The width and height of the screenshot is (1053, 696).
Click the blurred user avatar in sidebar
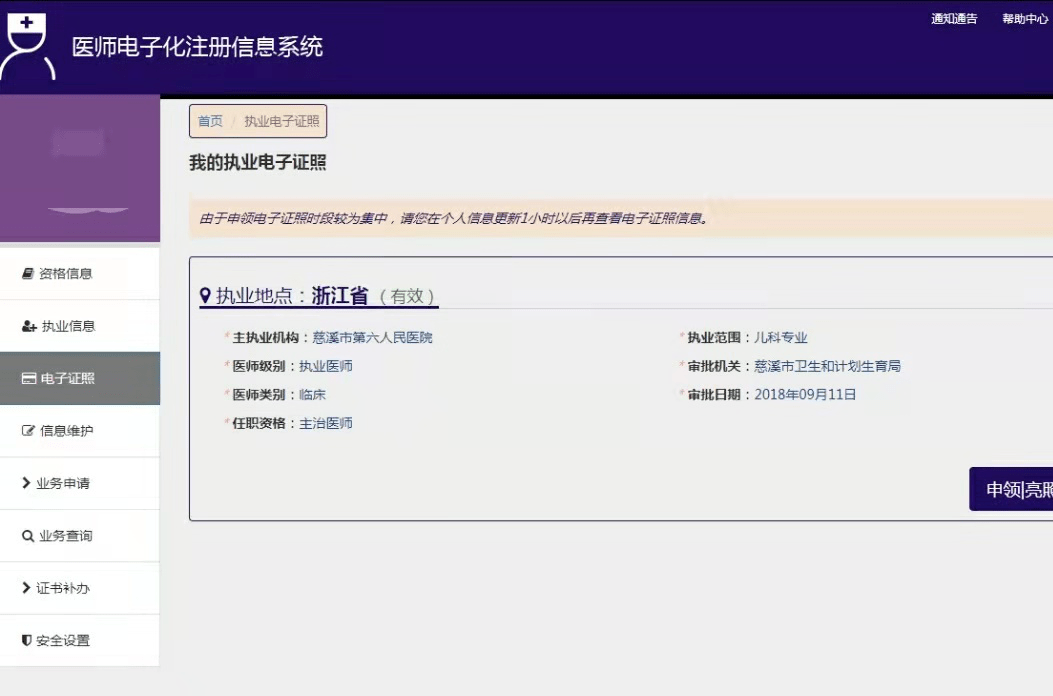point(78,143)
